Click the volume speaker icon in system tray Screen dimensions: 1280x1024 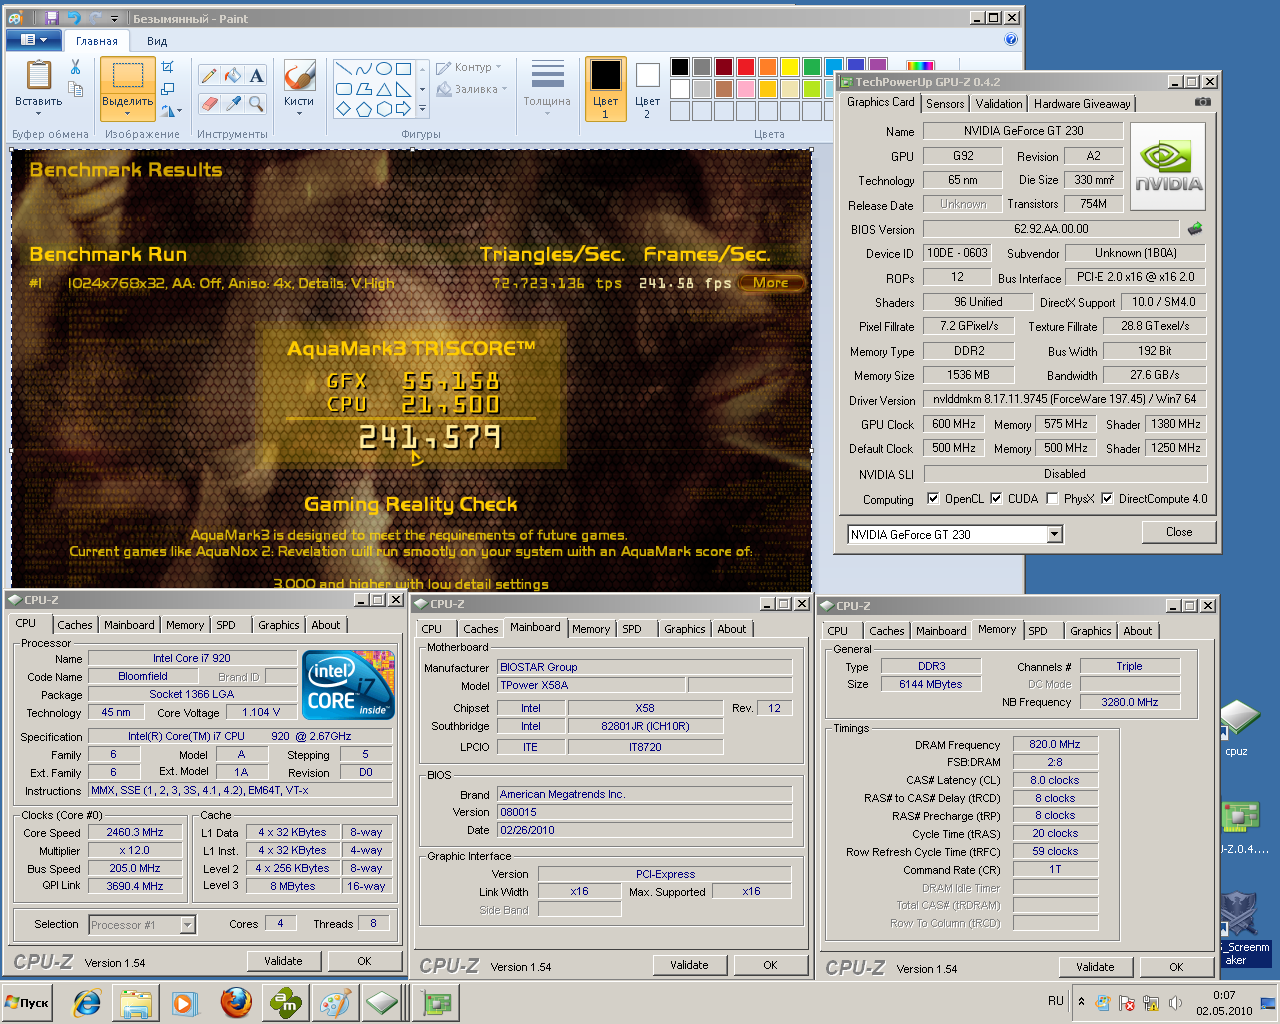pos(1175,1002)
